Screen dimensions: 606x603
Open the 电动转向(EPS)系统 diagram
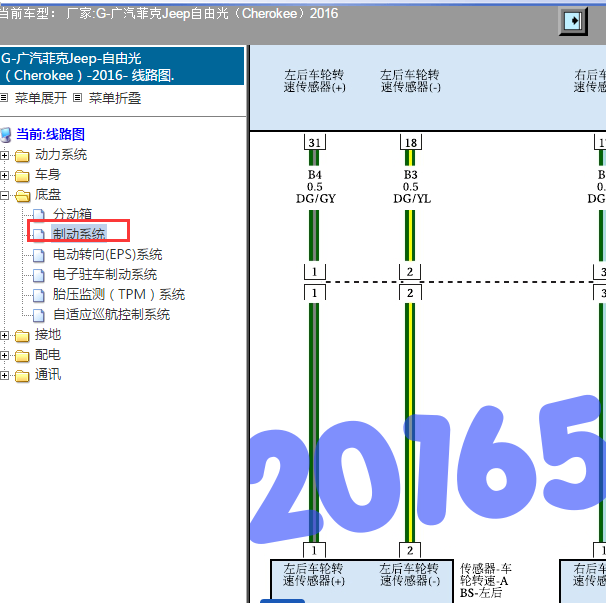point(107,255)
